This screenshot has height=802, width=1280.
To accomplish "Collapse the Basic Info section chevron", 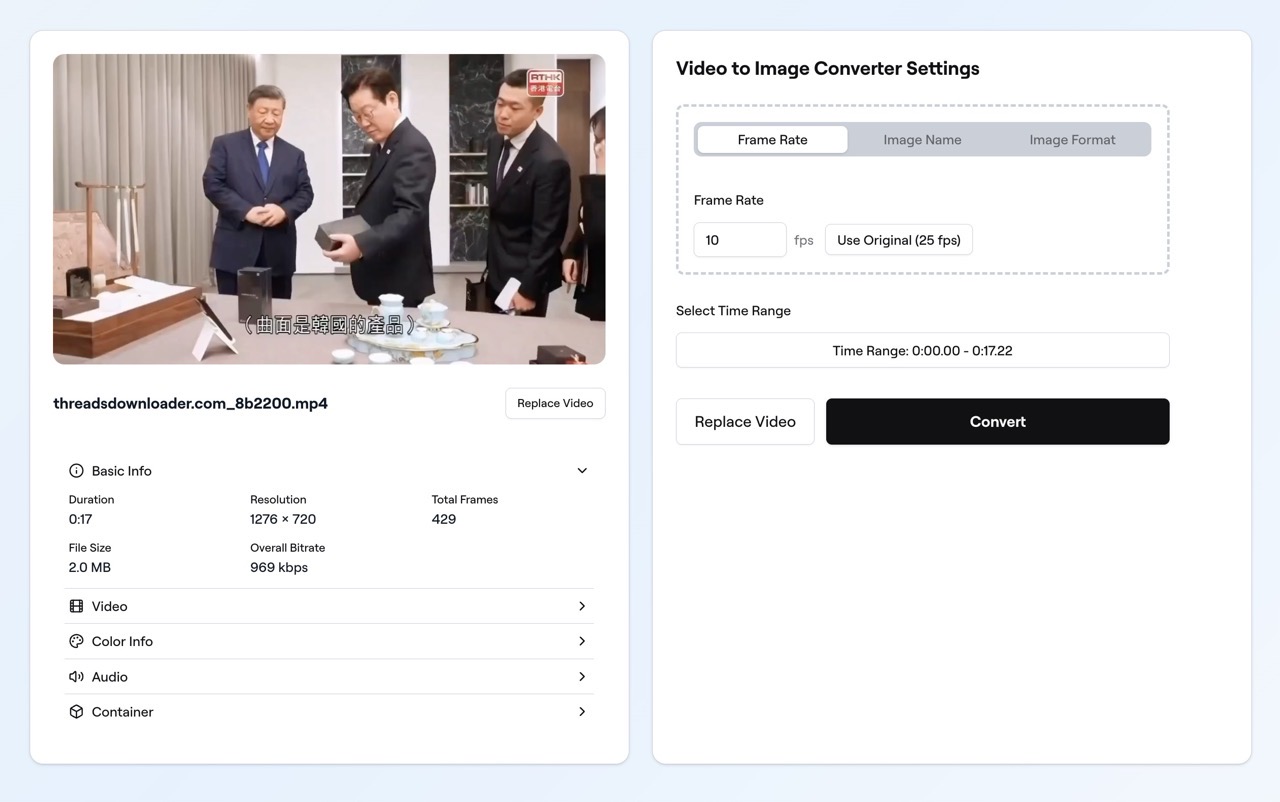I will coord(582,471).
